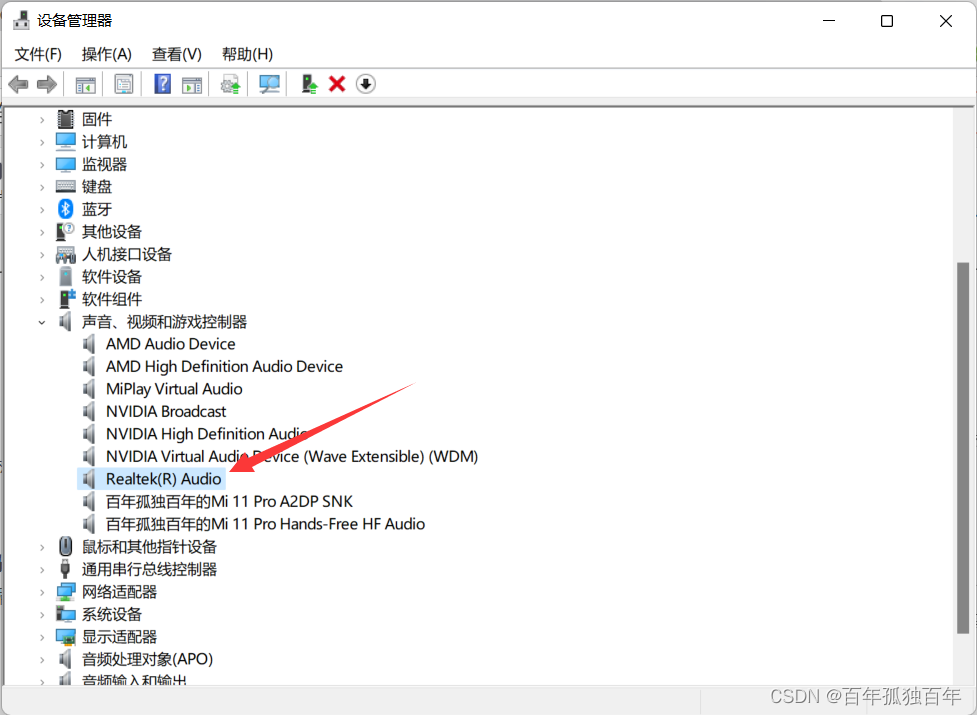Click the 系统设备 icon

tap(65, 614)
